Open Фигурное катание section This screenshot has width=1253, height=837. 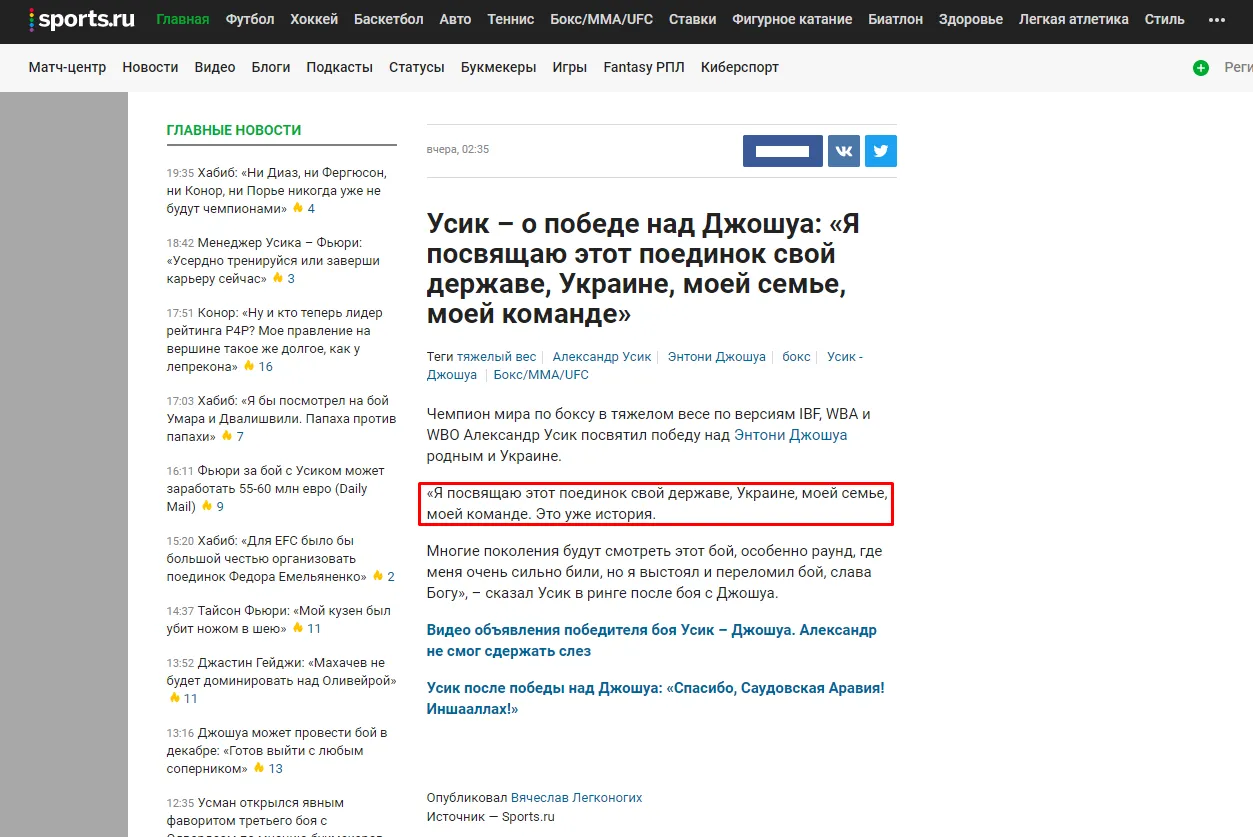[792, 19]
